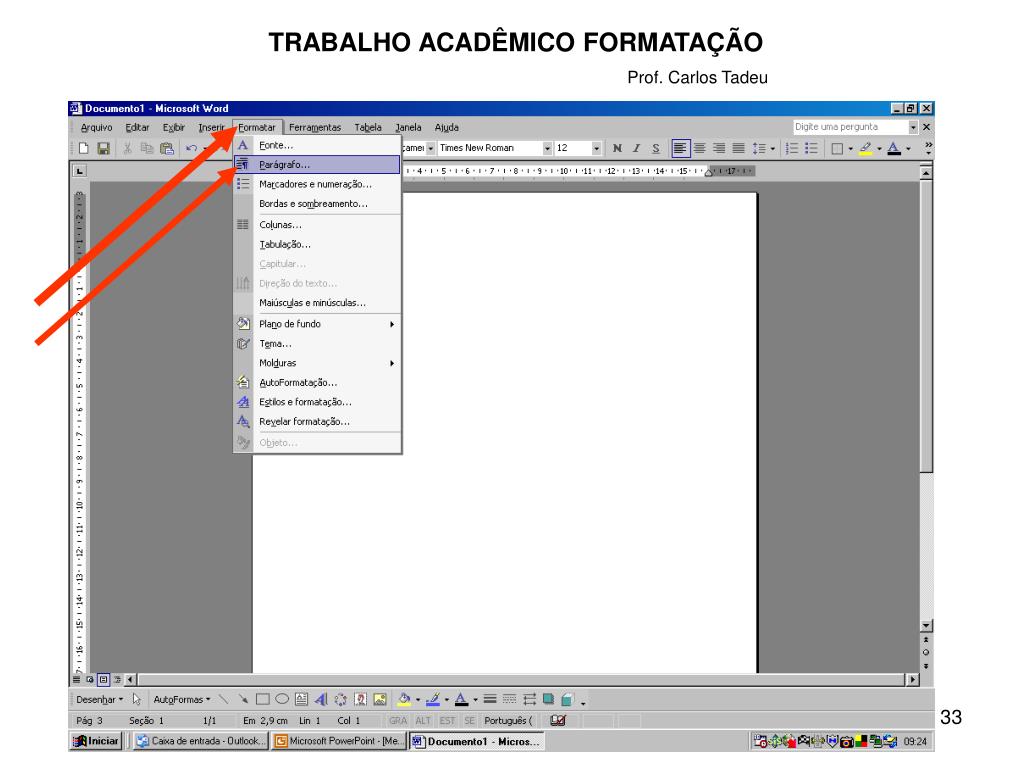Select Maiúsculas e minúsculas... entry
Screen dimensions: 1024x768
(x=317, y=303)
